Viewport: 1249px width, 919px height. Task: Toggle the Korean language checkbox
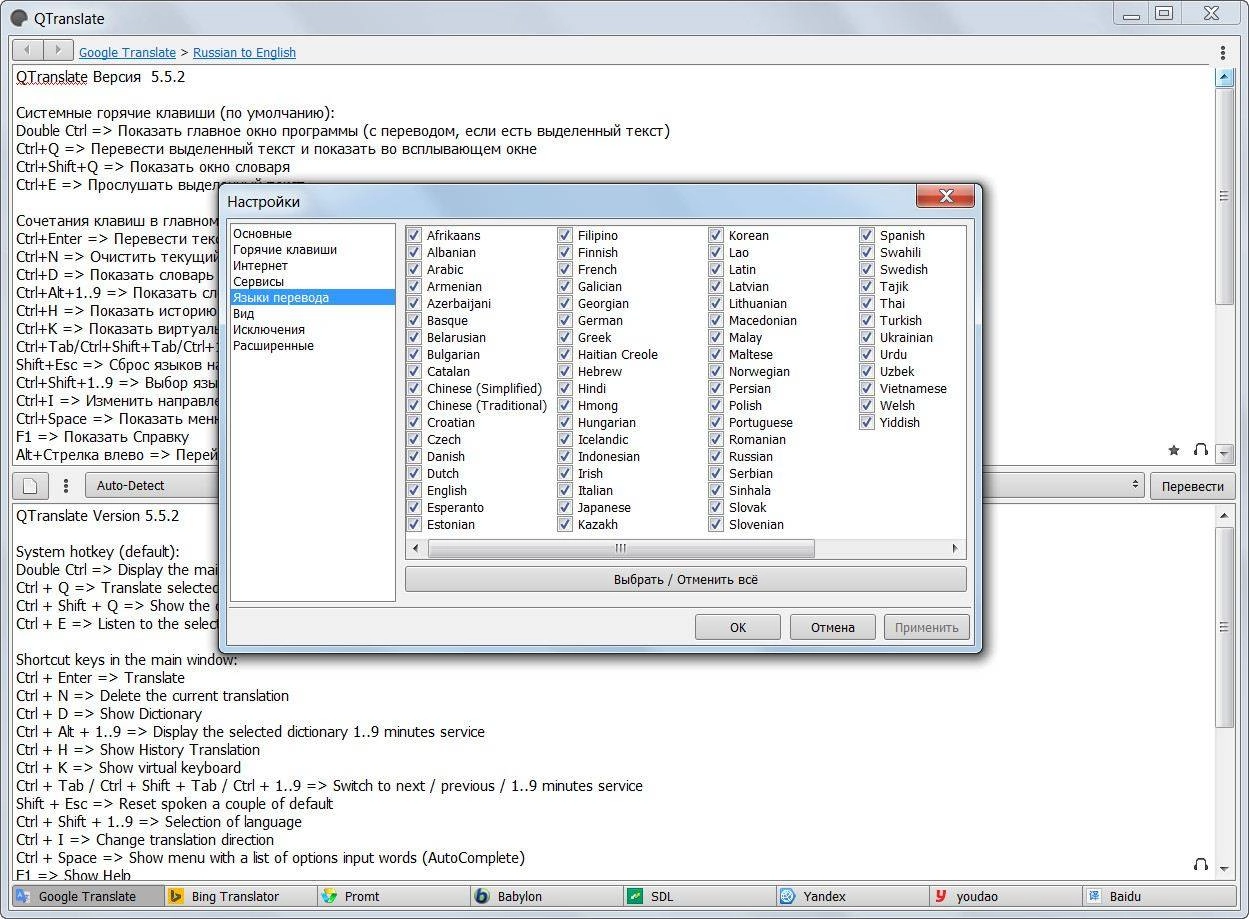[x=716, y=235]
